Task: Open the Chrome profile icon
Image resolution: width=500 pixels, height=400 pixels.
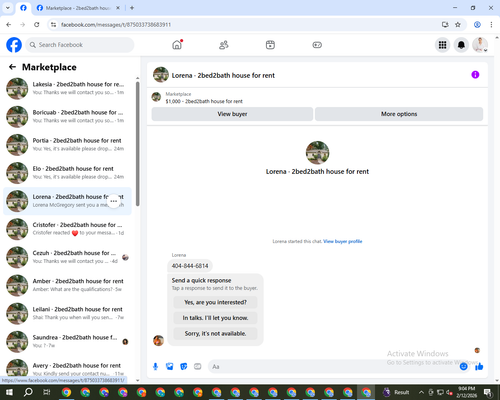Action: click(x=477, y=25)
